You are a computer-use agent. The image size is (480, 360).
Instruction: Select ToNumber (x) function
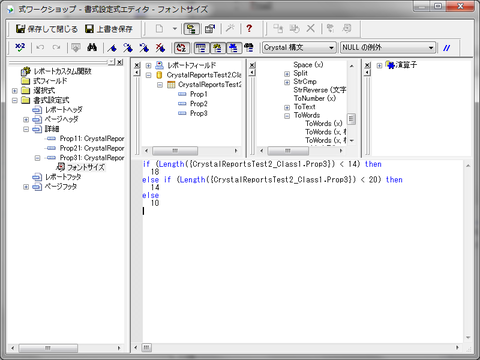315,98
